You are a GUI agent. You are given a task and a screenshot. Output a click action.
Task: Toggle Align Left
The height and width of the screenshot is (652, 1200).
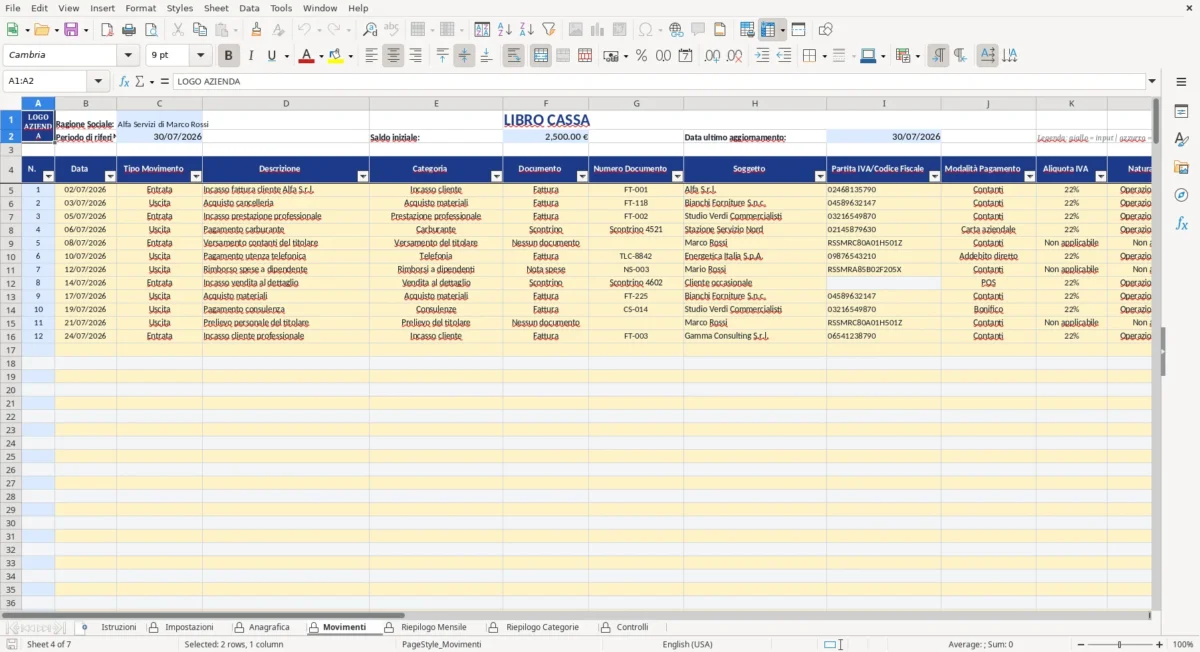click(x=371, y=56)
